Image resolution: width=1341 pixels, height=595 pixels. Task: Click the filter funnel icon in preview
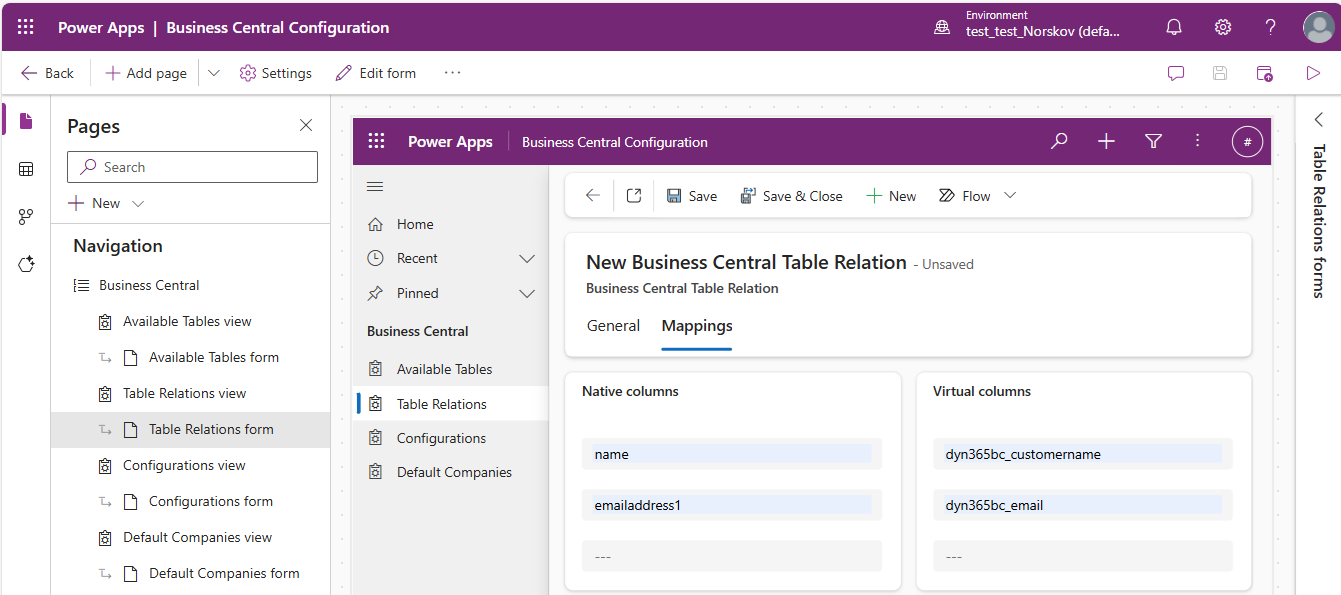[x=1153, y=142]
